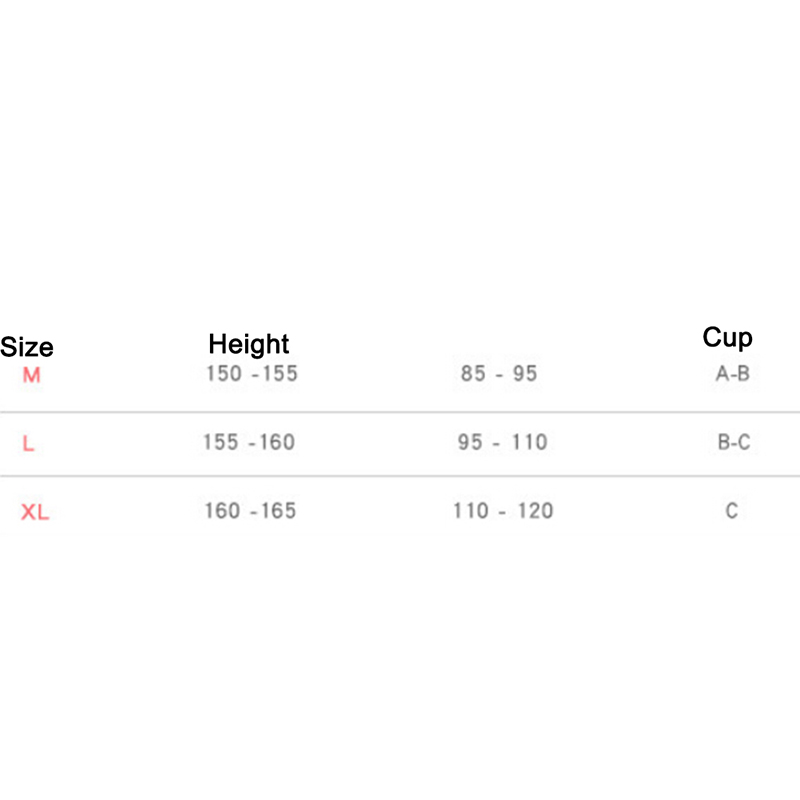The image size is (800, 800).
Task: Click the B-C cup value
Action: (734, 442)
